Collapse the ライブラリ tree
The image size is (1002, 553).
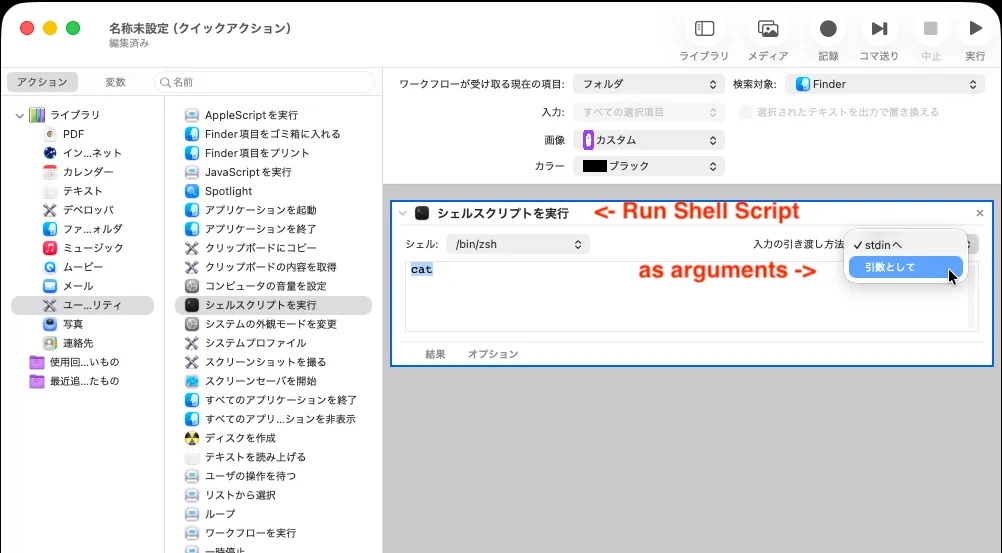click(20, 116)
